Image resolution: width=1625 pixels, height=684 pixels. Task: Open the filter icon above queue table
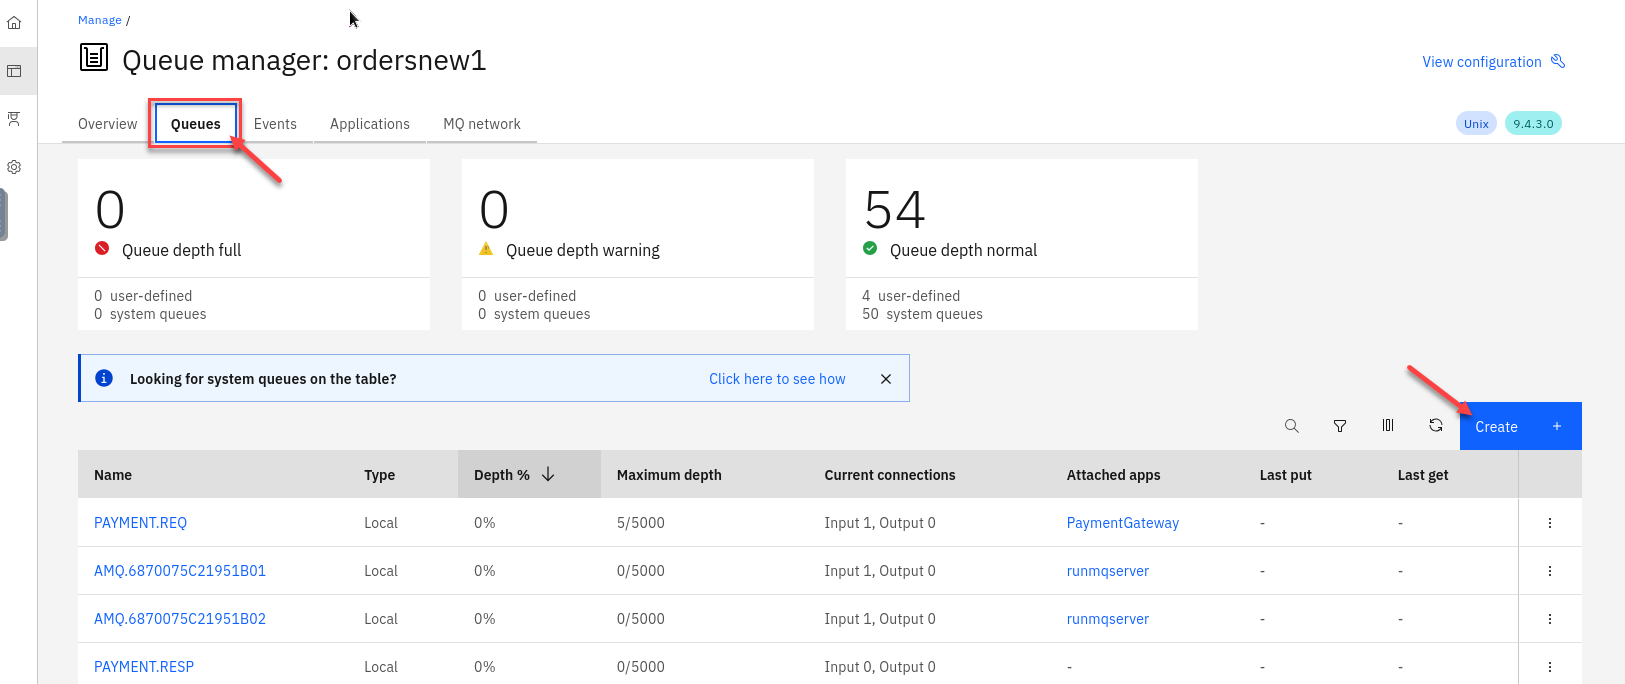pyautogui.click(x=1339, y=426)
